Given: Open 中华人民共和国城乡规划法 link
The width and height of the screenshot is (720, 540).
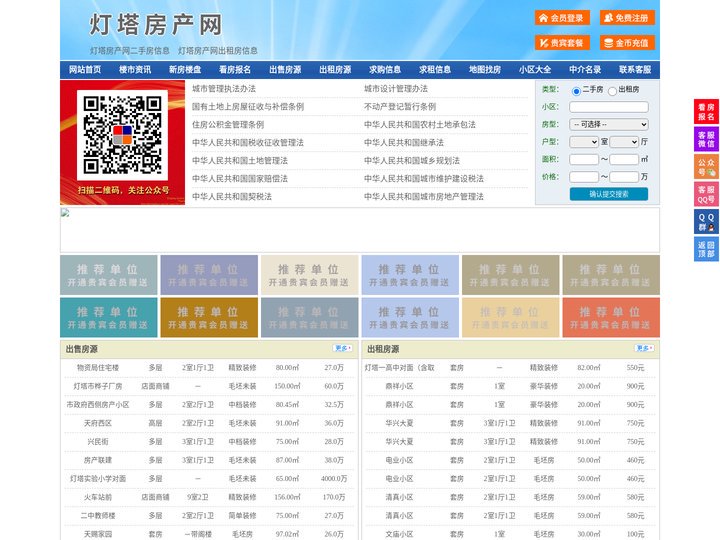Looking at the screenshot, I should (412, 160).
